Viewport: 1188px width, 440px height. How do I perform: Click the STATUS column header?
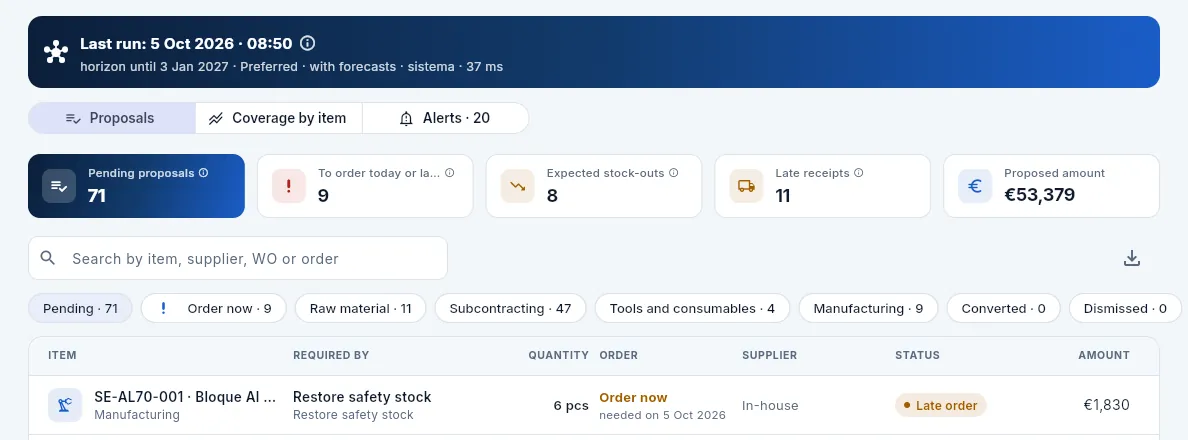coord(918,355)
